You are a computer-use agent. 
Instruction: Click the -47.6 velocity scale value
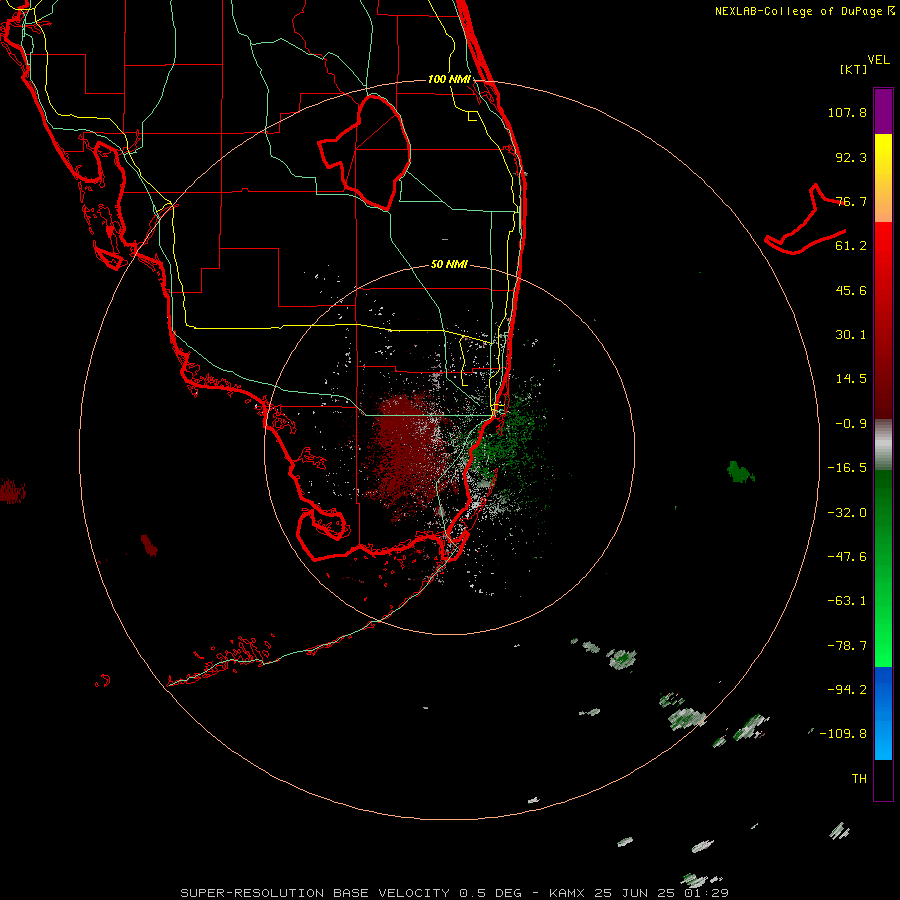tap(847, 557)
